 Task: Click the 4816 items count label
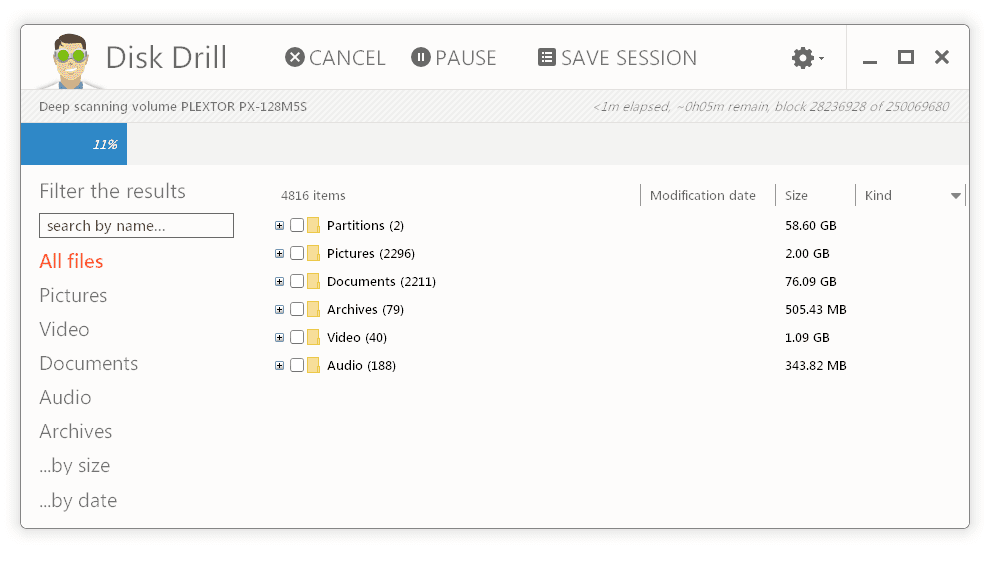[313, 195]
